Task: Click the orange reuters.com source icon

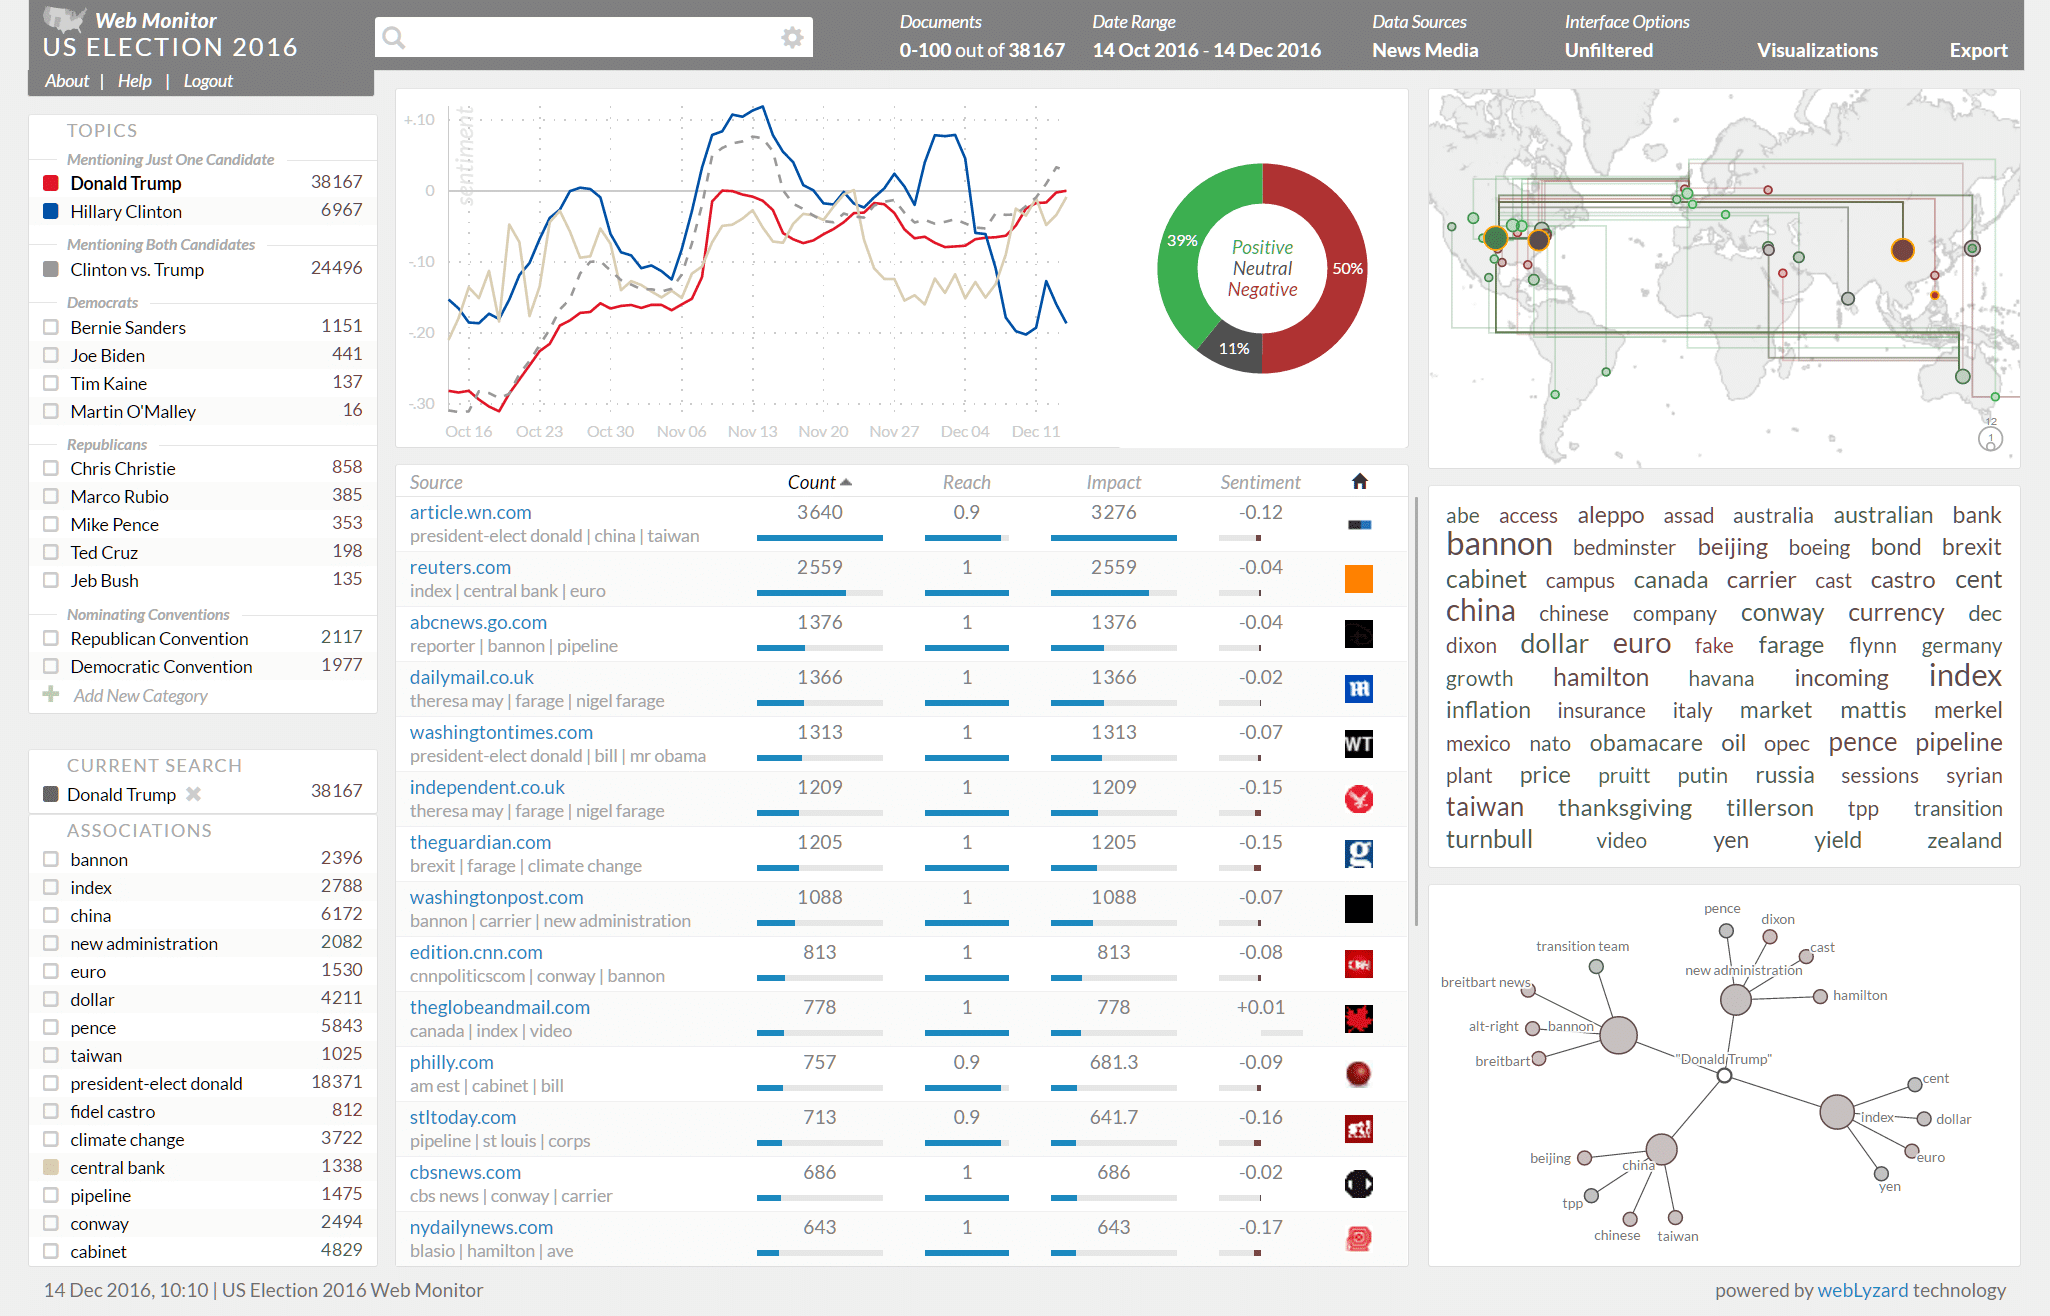Action: (x=1358, y=579)
